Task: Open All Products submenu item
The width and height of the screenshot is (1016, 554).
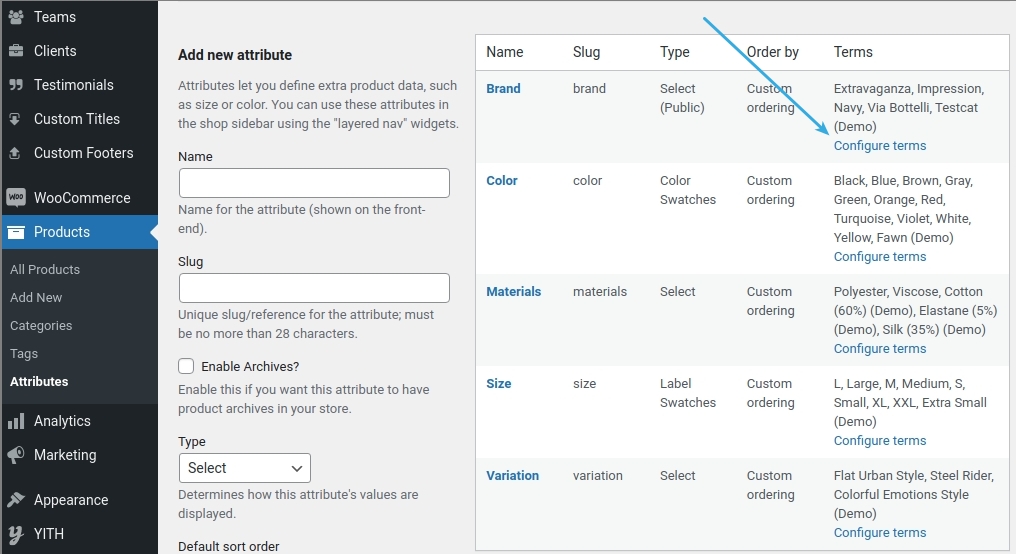Action: pyautogui.click(x=45, y=270)
